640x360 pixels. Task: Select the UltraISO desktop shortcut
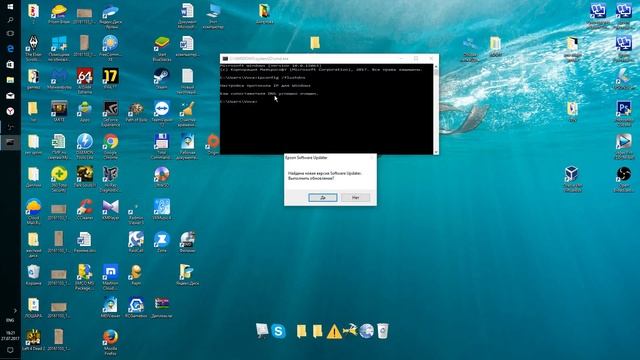162,177
